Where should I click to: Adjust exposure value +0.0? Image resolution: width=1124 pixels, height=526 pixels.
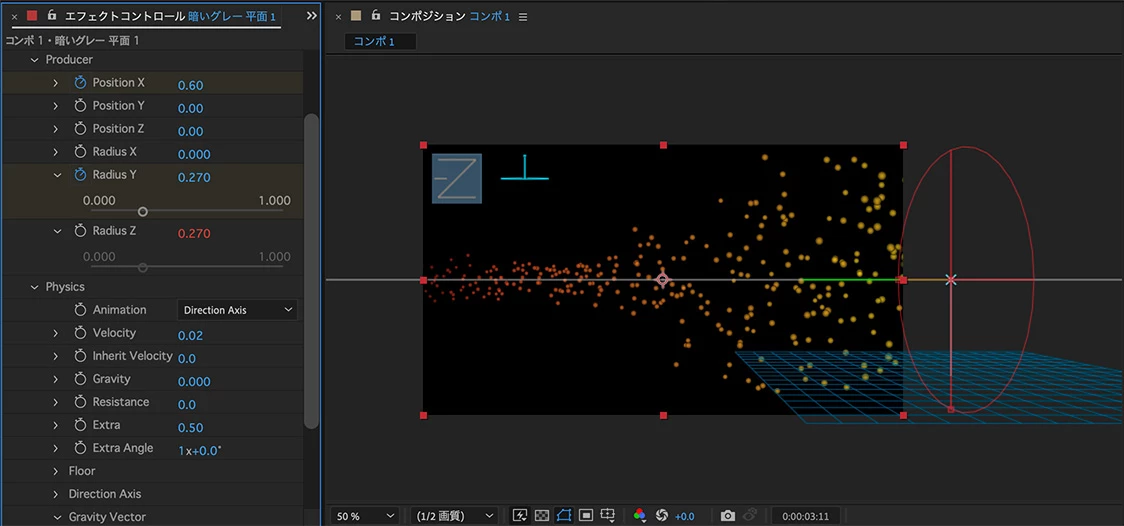click(x=685, y=516)
